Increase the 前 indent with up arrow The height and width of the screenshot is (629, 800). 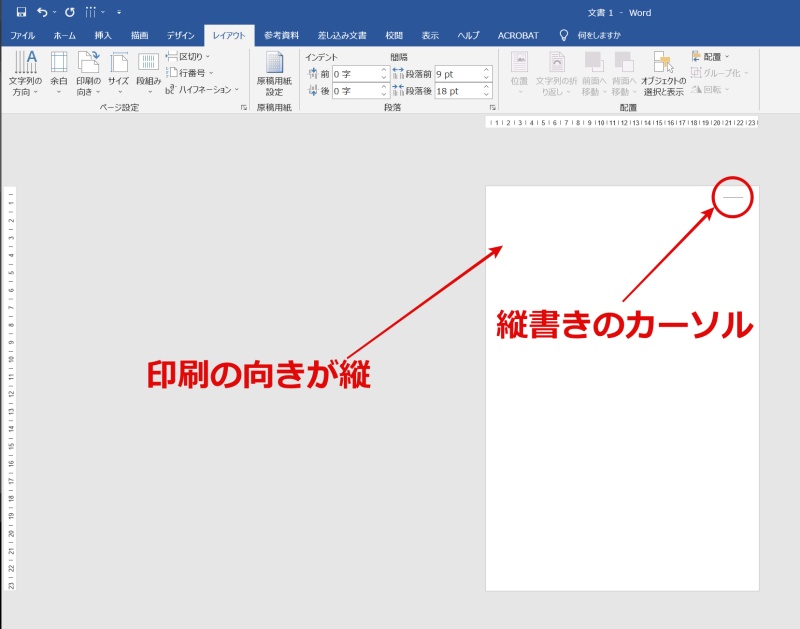pos(384,70)
